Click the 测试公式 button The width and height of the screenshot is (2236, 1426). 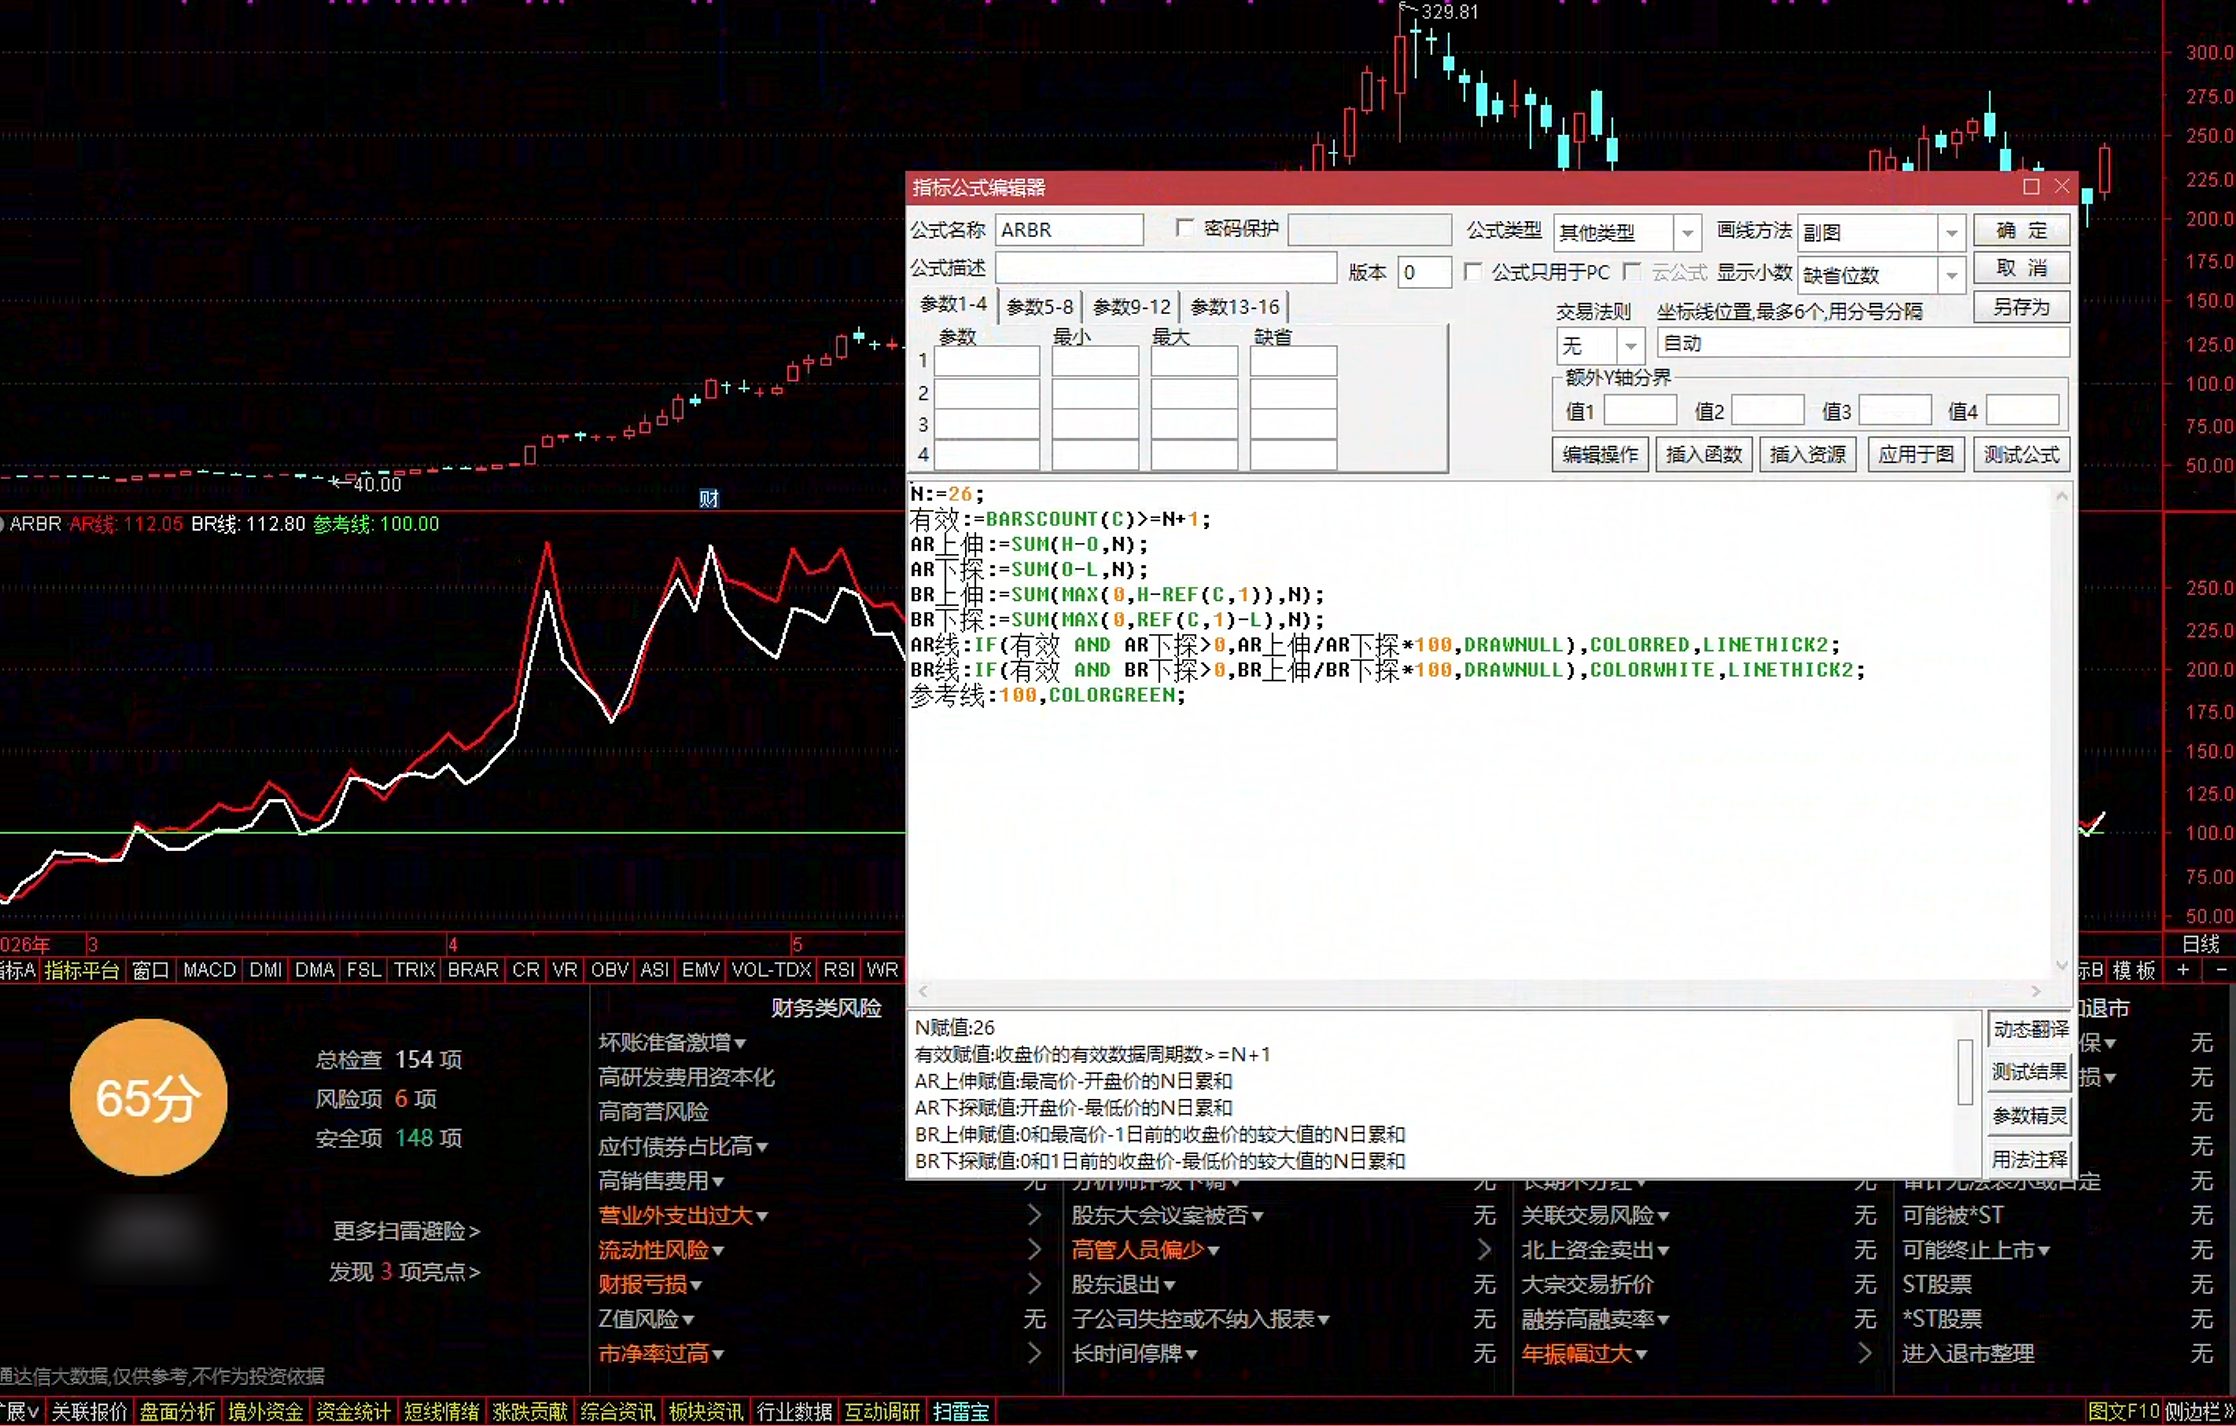point(2021,455)
